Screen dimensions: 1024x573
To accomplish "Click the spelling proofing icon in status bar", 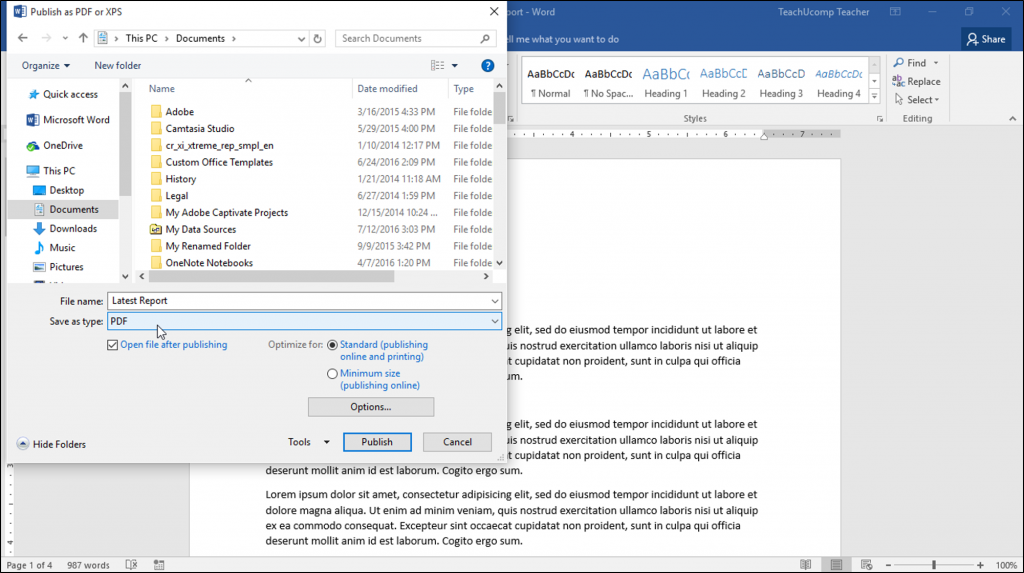I will (131, 565).
